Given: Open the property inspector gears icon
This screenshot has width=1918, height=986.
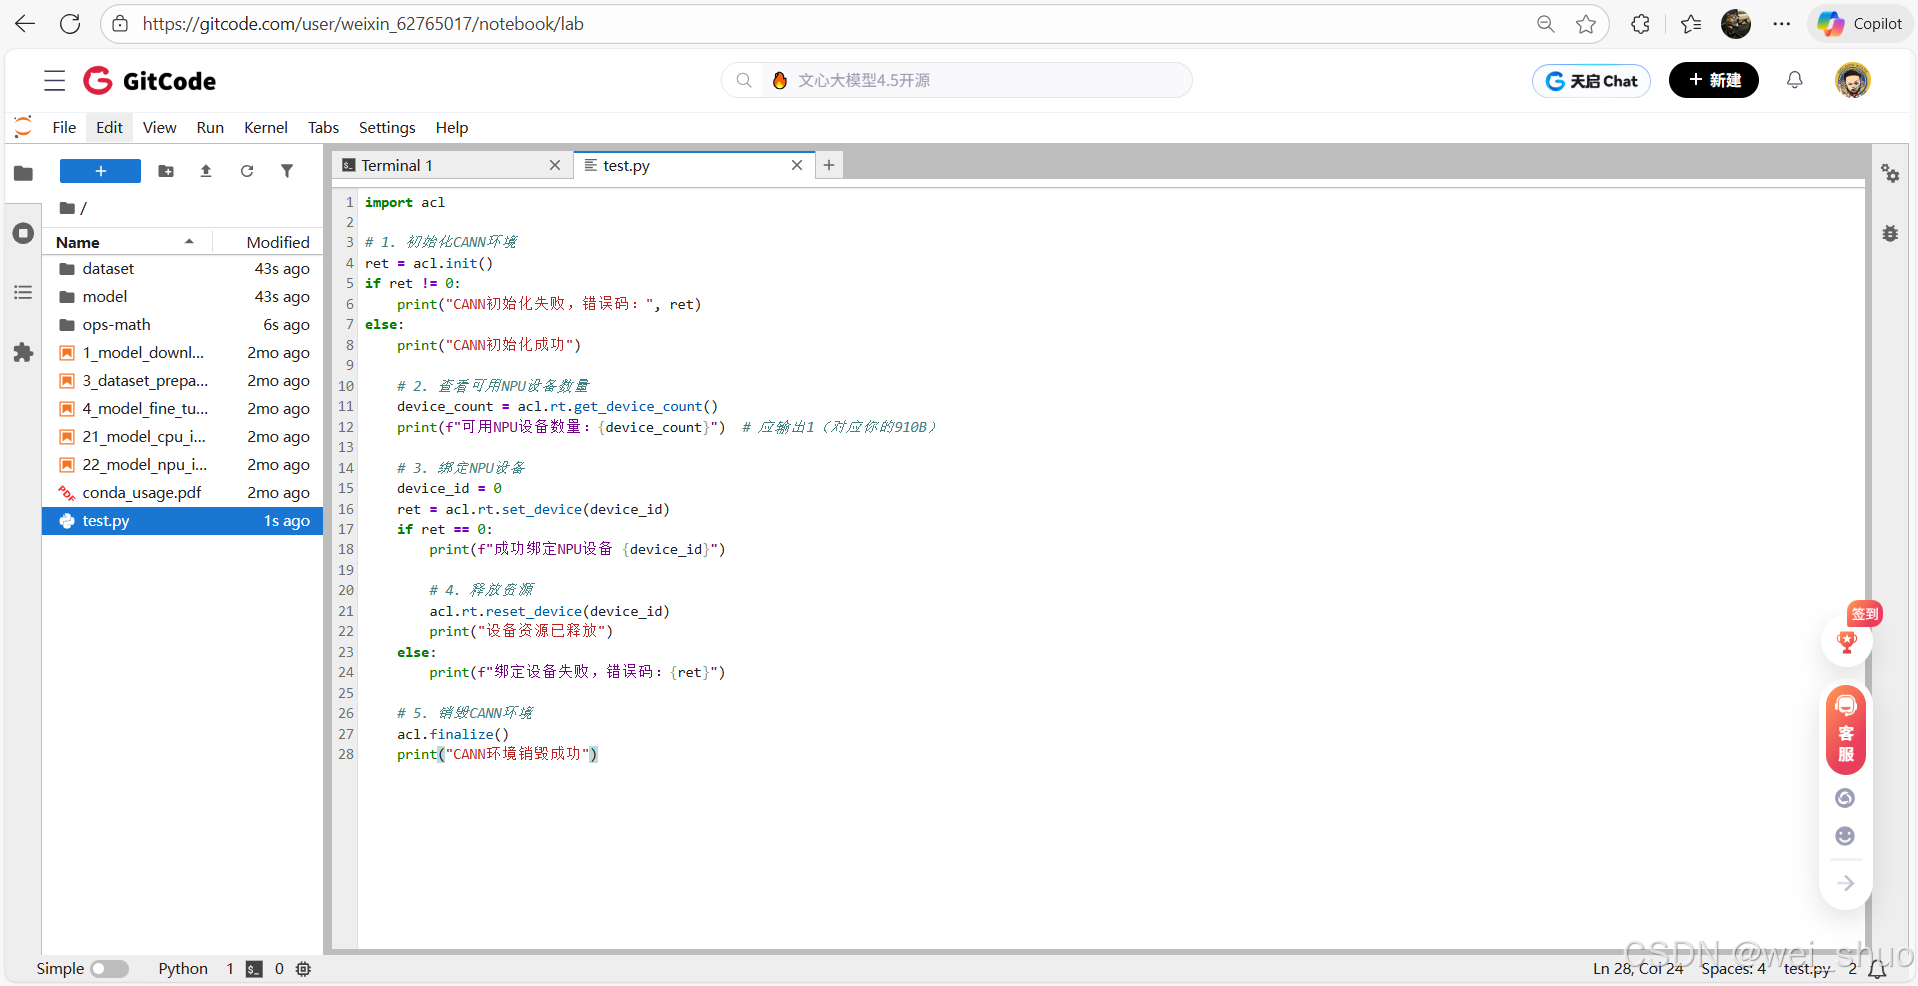Looking at the screenshot, I should (x=1890, y=173).
